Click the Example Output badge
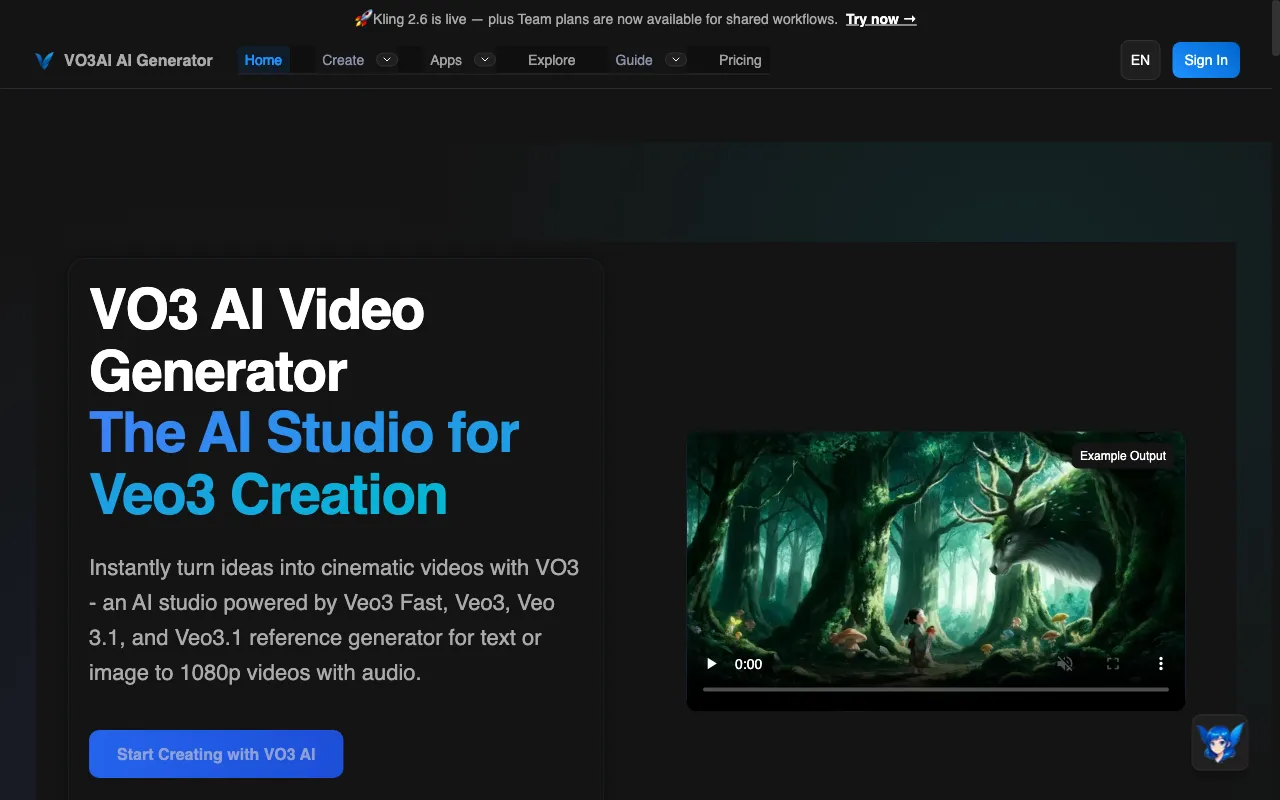Screen dimensions: 1280x800 click(1123, 456)
